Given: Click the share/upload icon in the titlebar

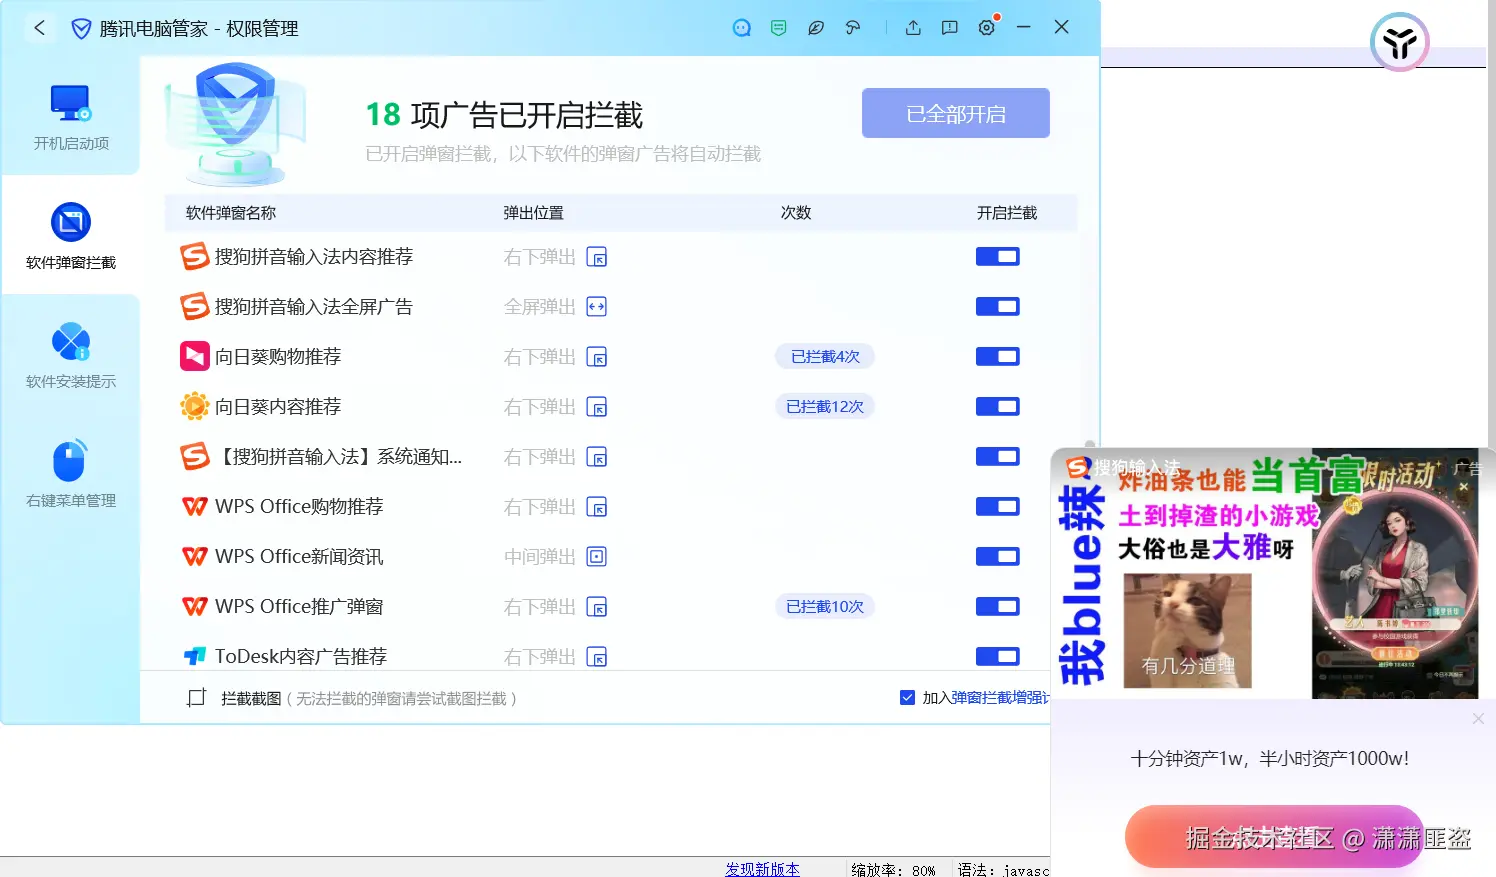Looking at the screenshot, I should (x=913, y=28).
